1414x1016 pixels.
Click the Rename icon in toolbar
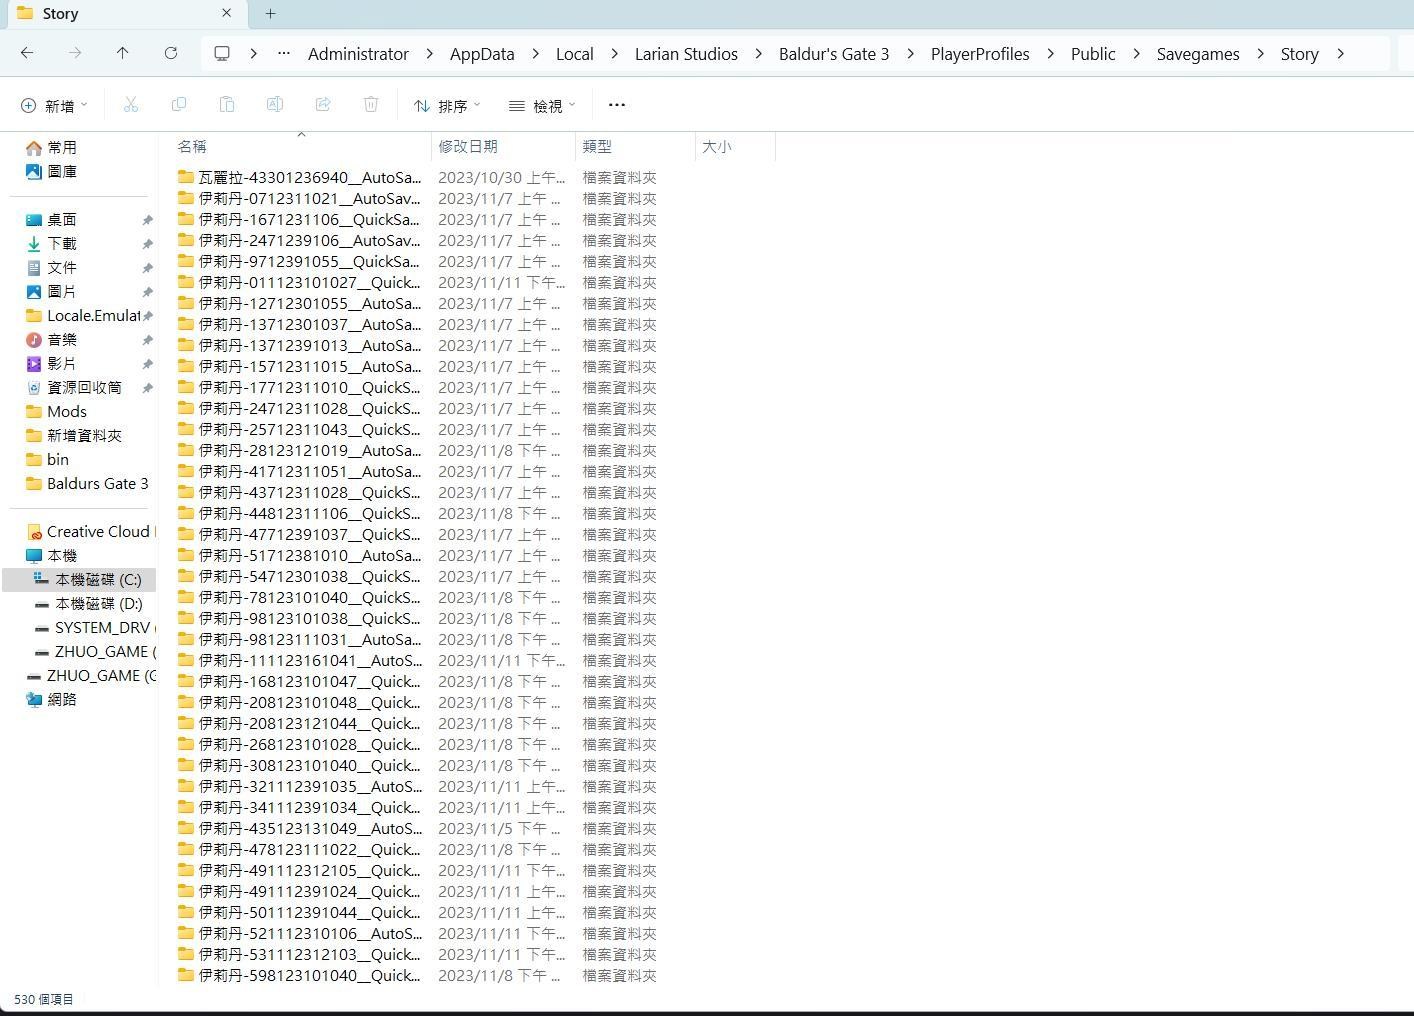275,105
